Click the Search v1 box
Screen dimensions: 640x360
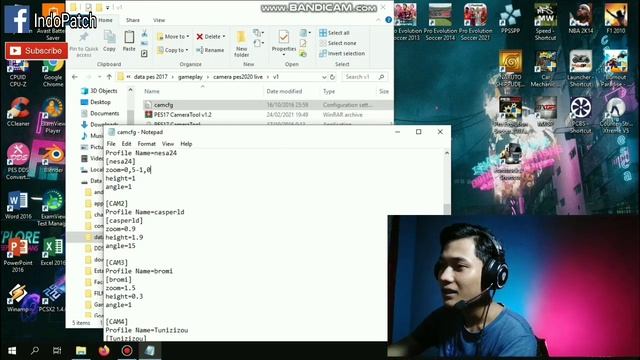(364, 77)
